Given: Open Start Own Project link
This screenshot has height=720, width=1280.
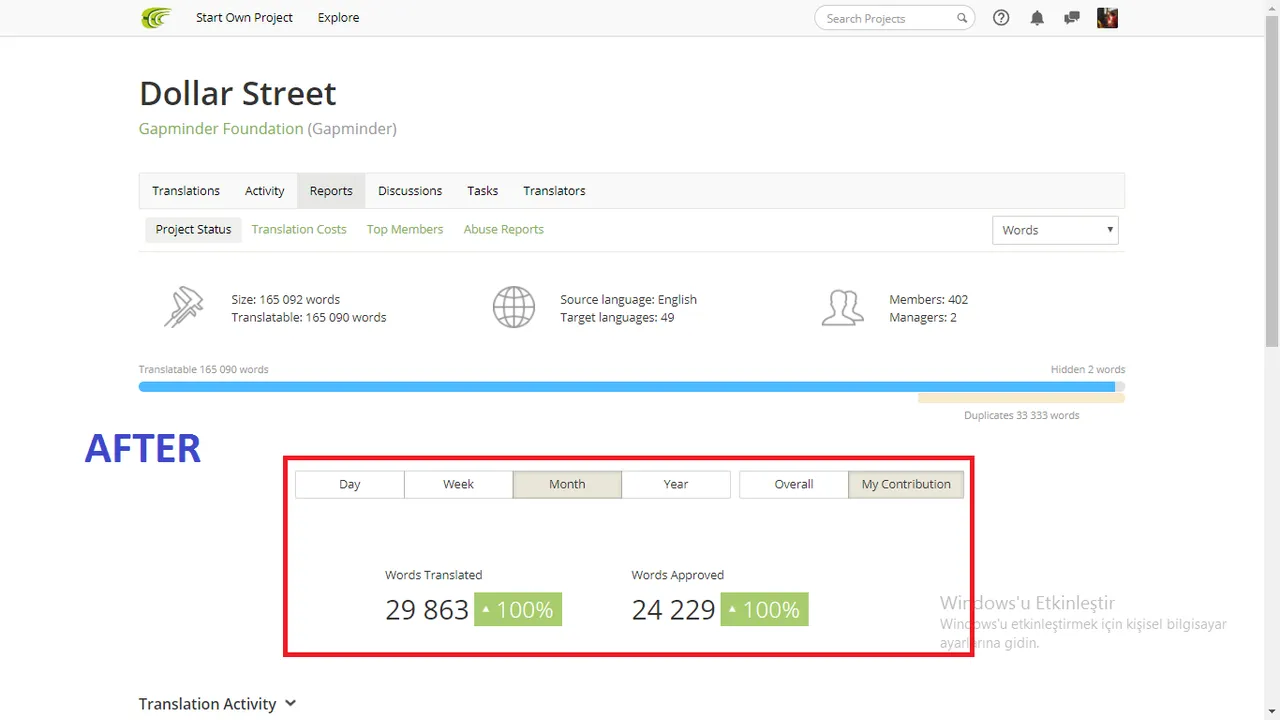Looking at the screenshot, I should coord(244,17).
